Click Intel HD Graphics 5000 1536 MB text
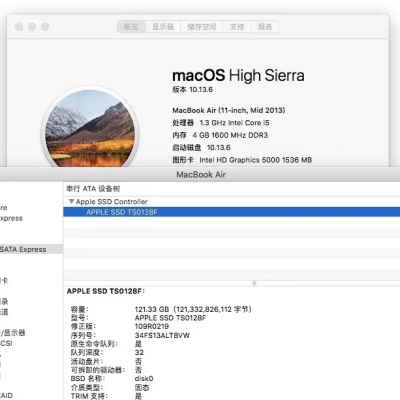 click(x=256, y=160)
